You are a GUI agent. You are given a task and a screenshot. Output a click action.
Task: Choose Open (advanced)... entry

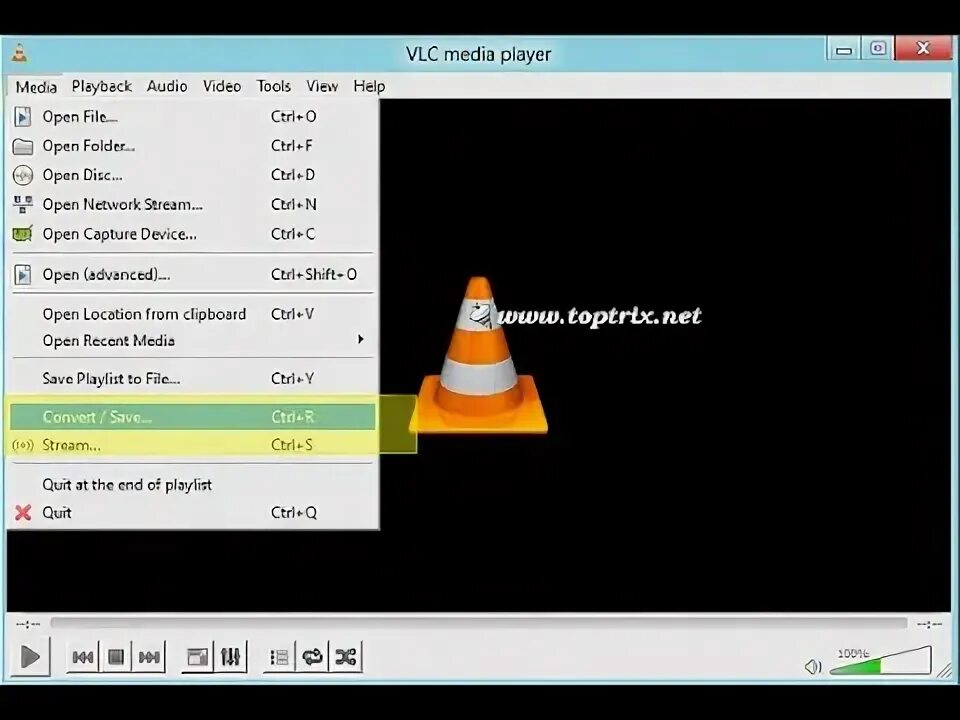click(193, 274)
